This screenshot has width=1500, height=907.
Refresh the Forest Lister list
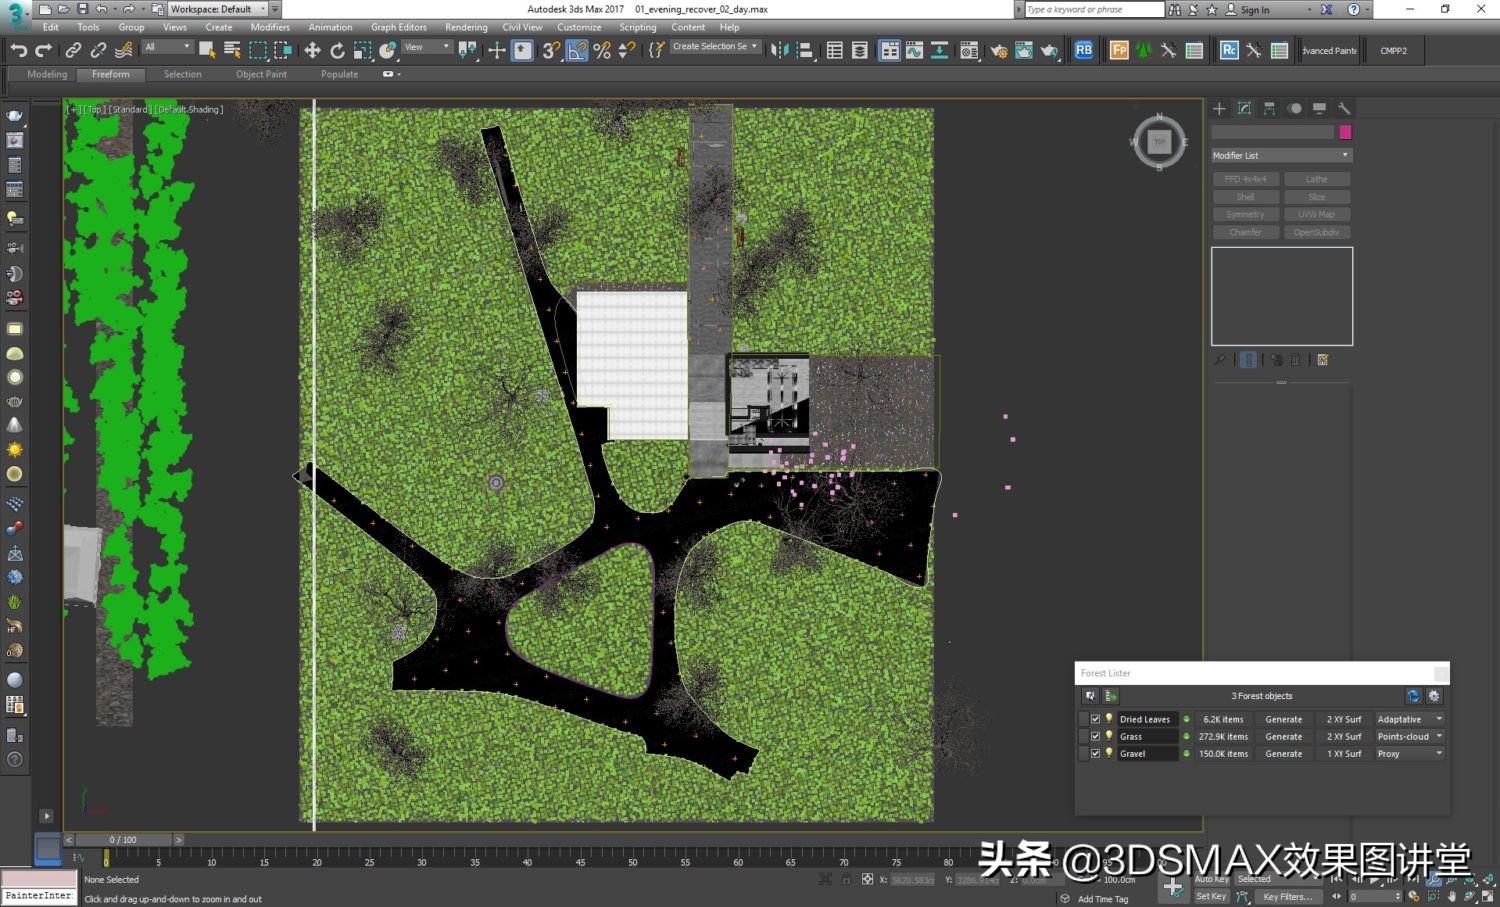click(x=1413, y=696)
